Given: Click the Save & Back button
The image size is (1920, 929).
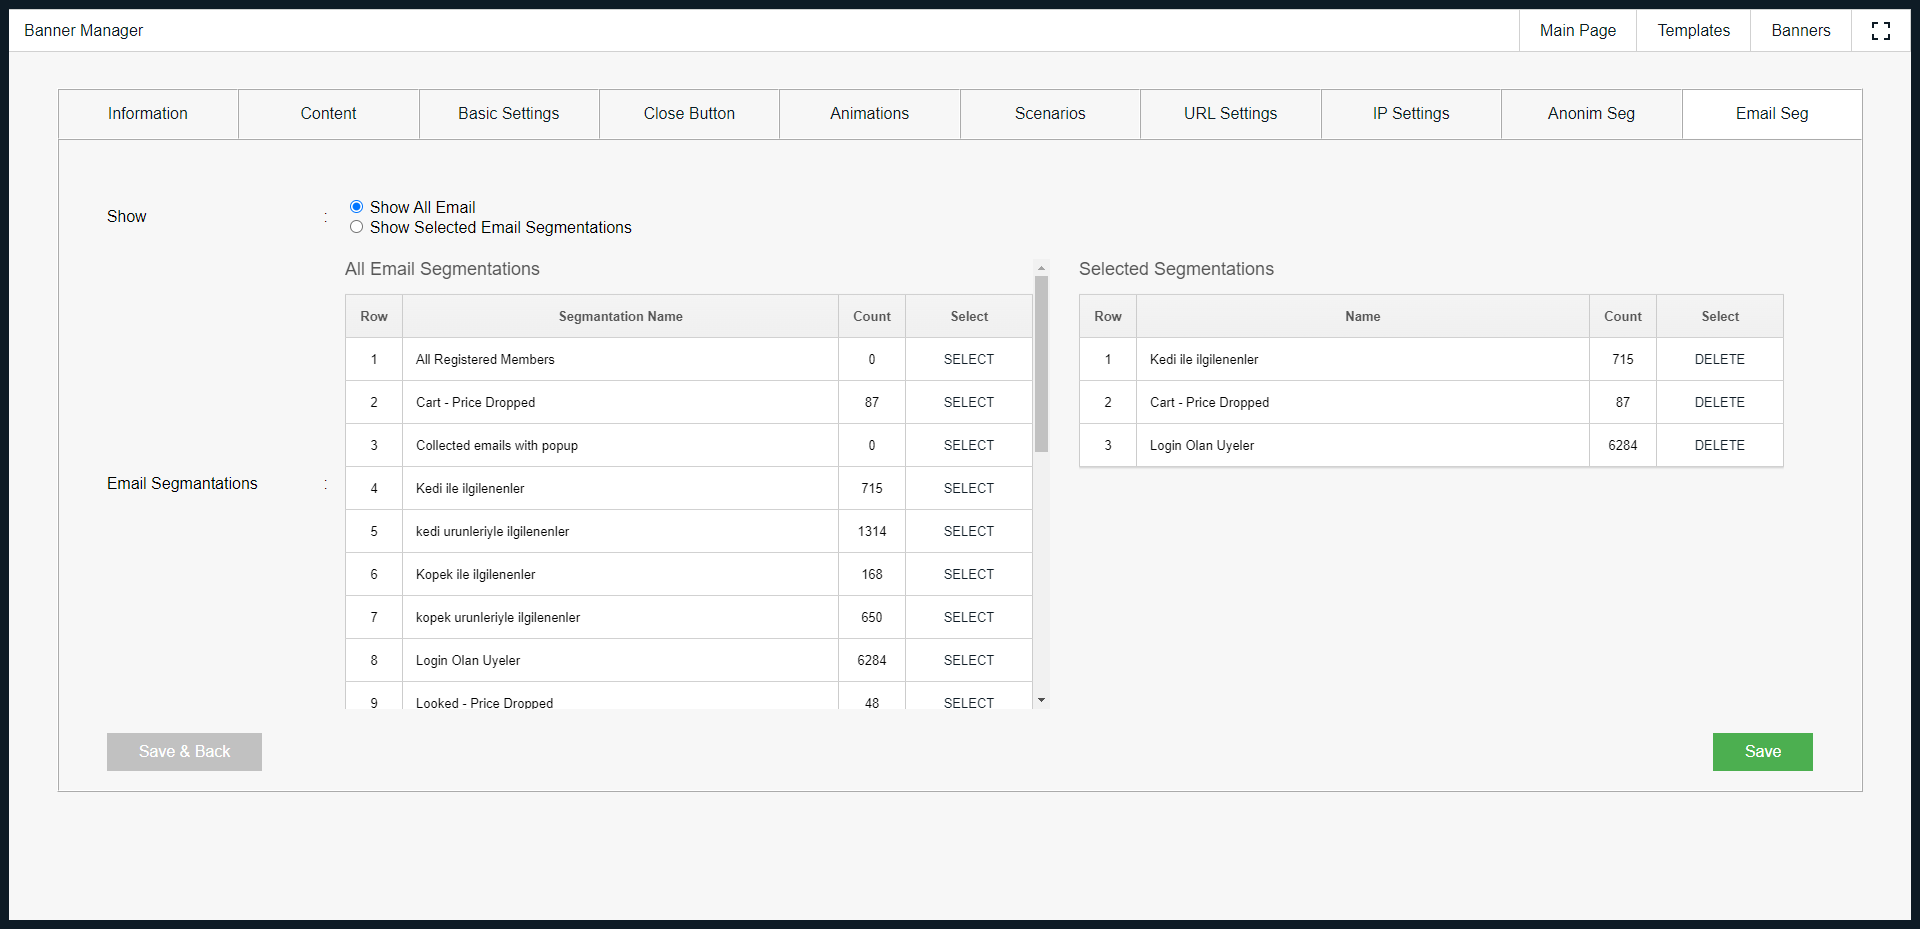Looking at the screenshot, I should tap(184, 752).
